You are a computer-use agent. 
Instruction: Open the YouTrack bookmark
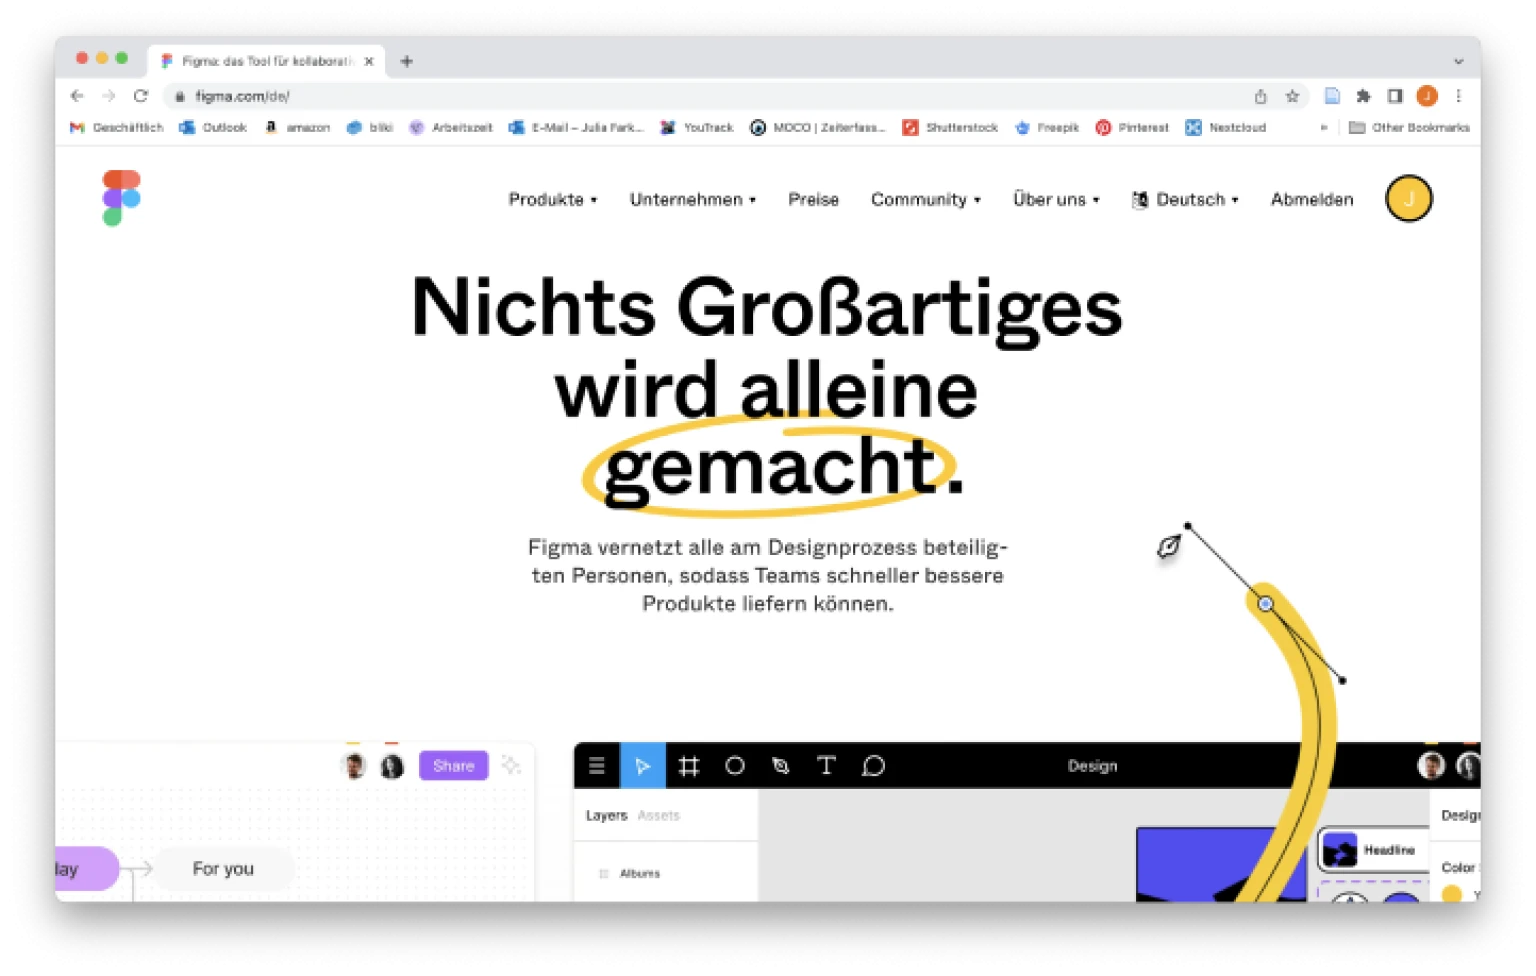pos(697,128)
